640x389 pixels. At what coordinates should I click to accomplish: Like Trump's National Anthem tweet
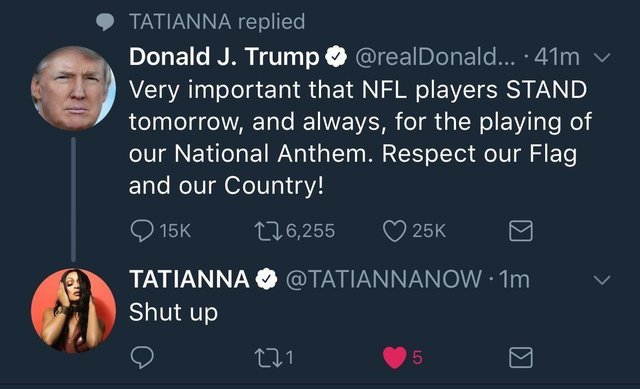coord(395,231)
